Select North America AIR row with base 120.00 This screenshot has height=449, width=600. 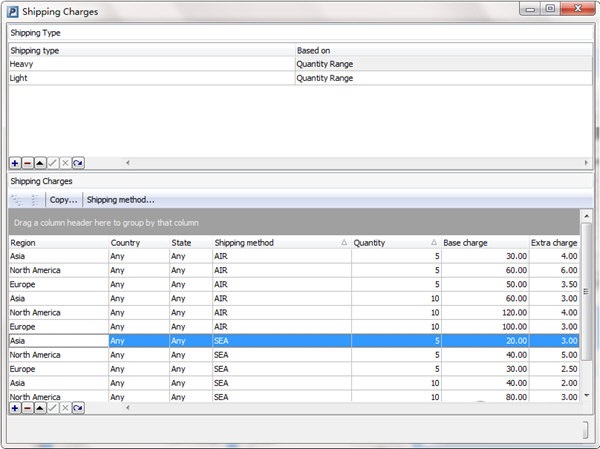pyautogui.click(x=294, y=313)
